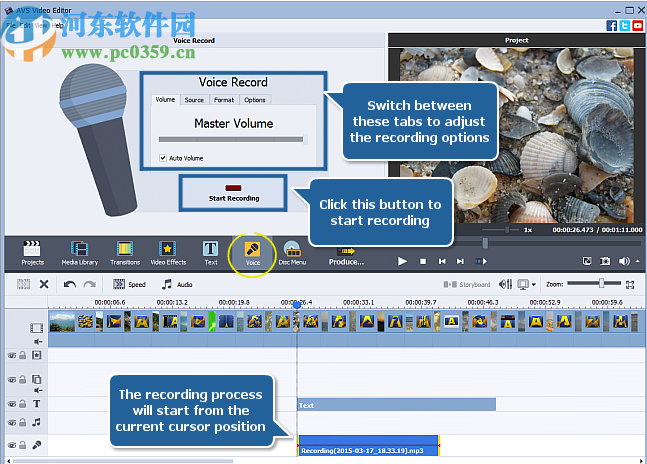Lock the voice recording track
This screenshot has width=647, height=464.
coord(23,445)
